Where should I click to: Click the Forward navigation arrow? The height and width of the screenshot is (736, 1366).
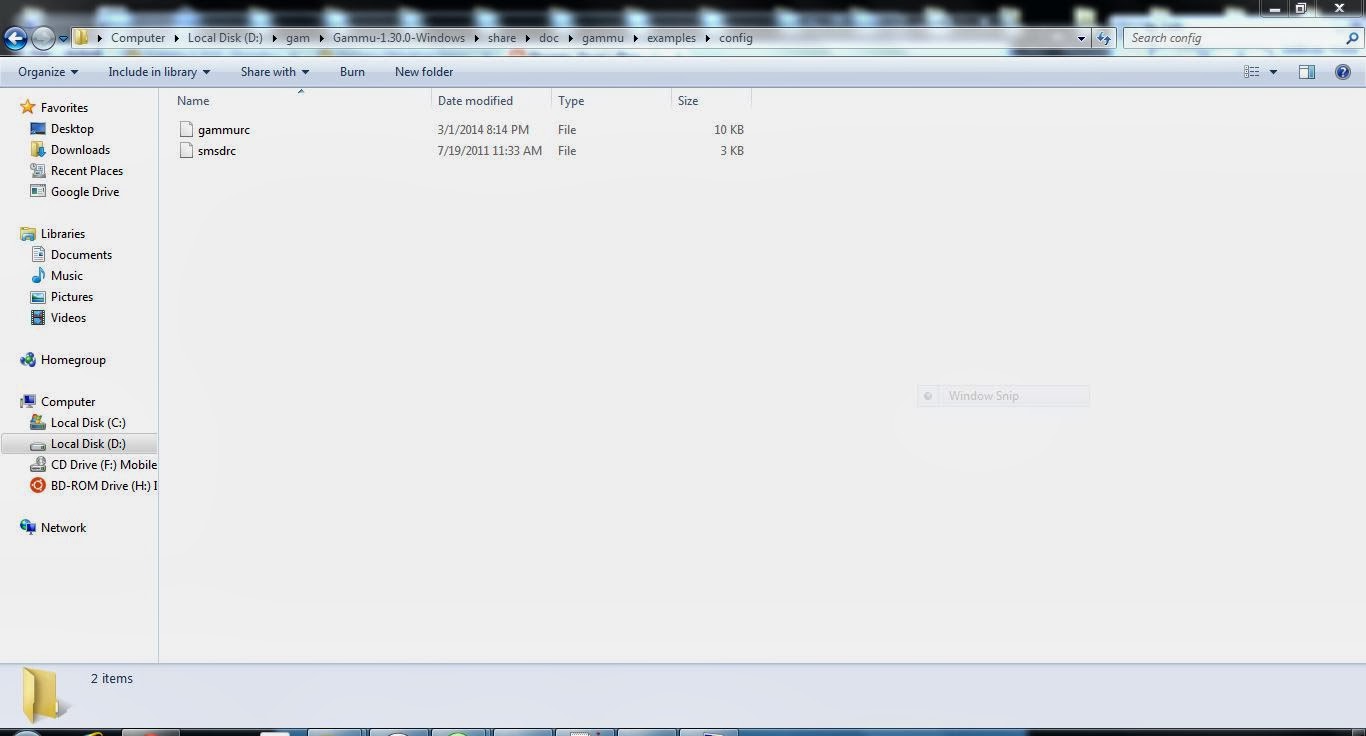point(43,39)
